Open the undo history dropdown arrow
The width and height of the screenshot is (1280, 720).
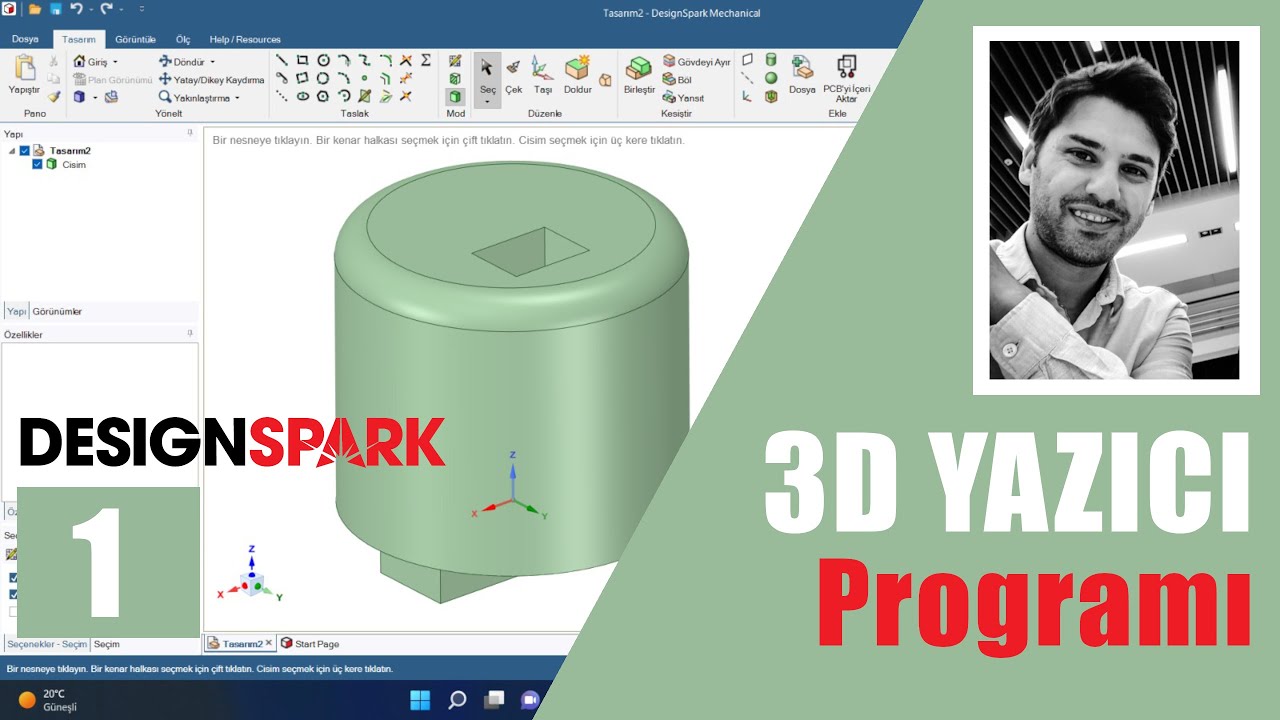pyautogui.click(x=91, y=9)
